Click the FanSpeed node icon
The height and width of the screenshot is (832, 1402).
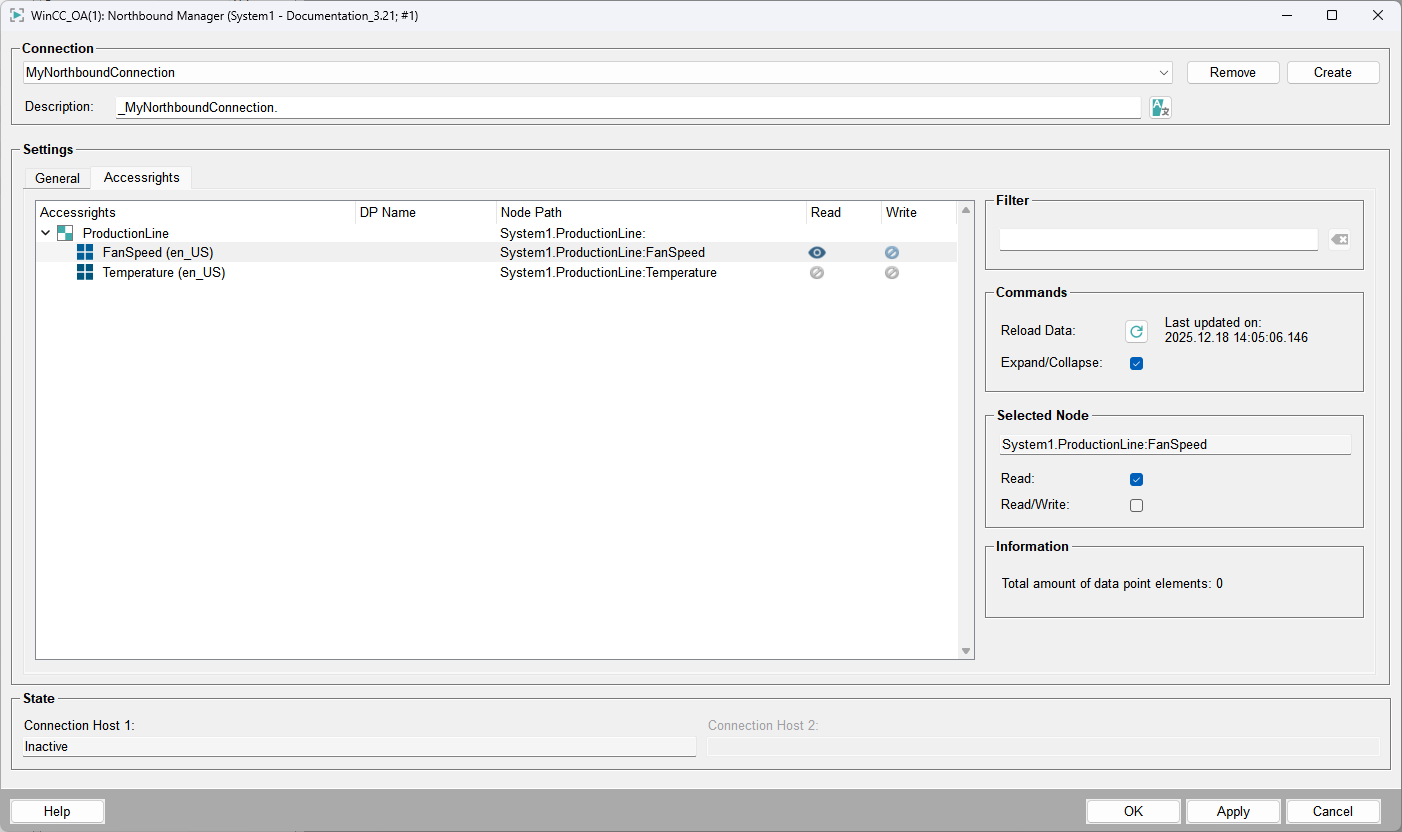85,253
